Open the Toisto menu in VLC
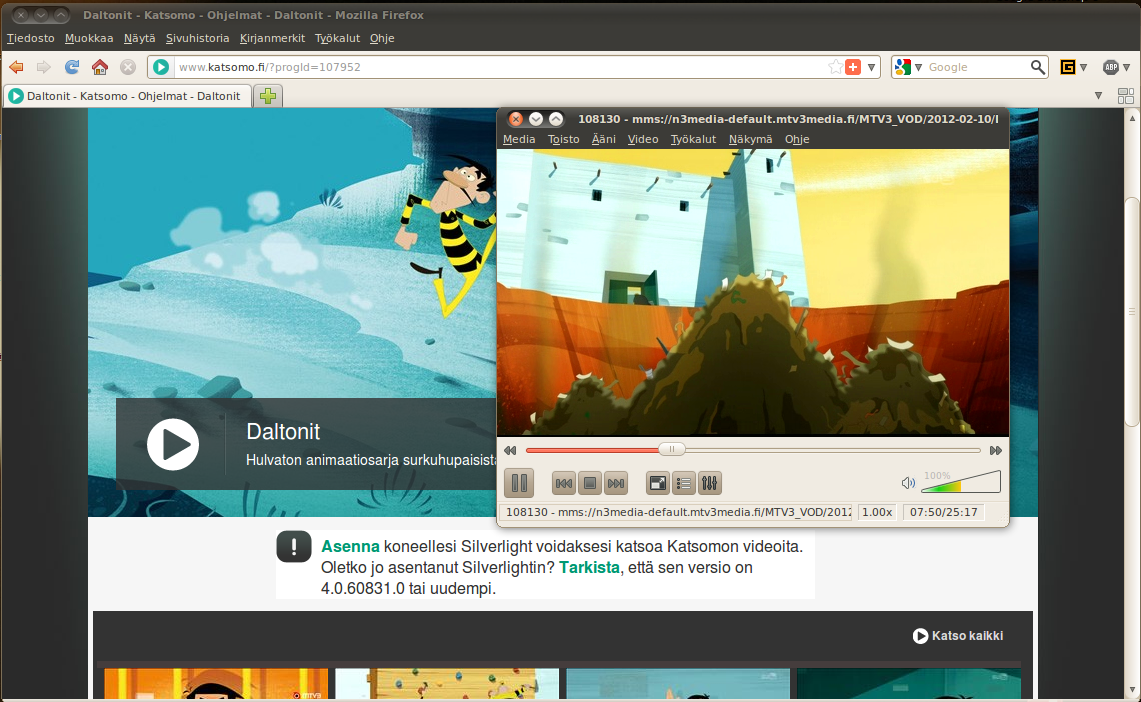This screenshot has width=1141, height=702. click(x=563, y=139)
